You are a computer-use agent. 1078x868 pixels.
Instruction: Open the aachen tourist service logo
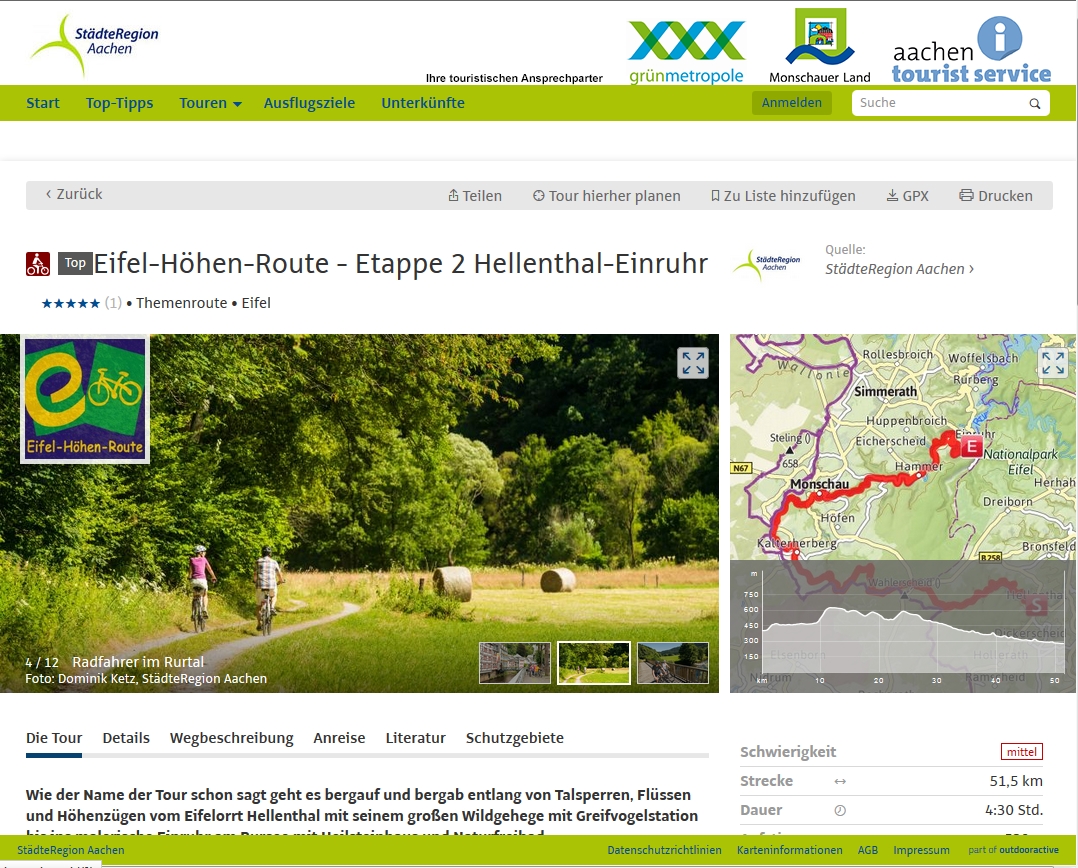point(971,49)
